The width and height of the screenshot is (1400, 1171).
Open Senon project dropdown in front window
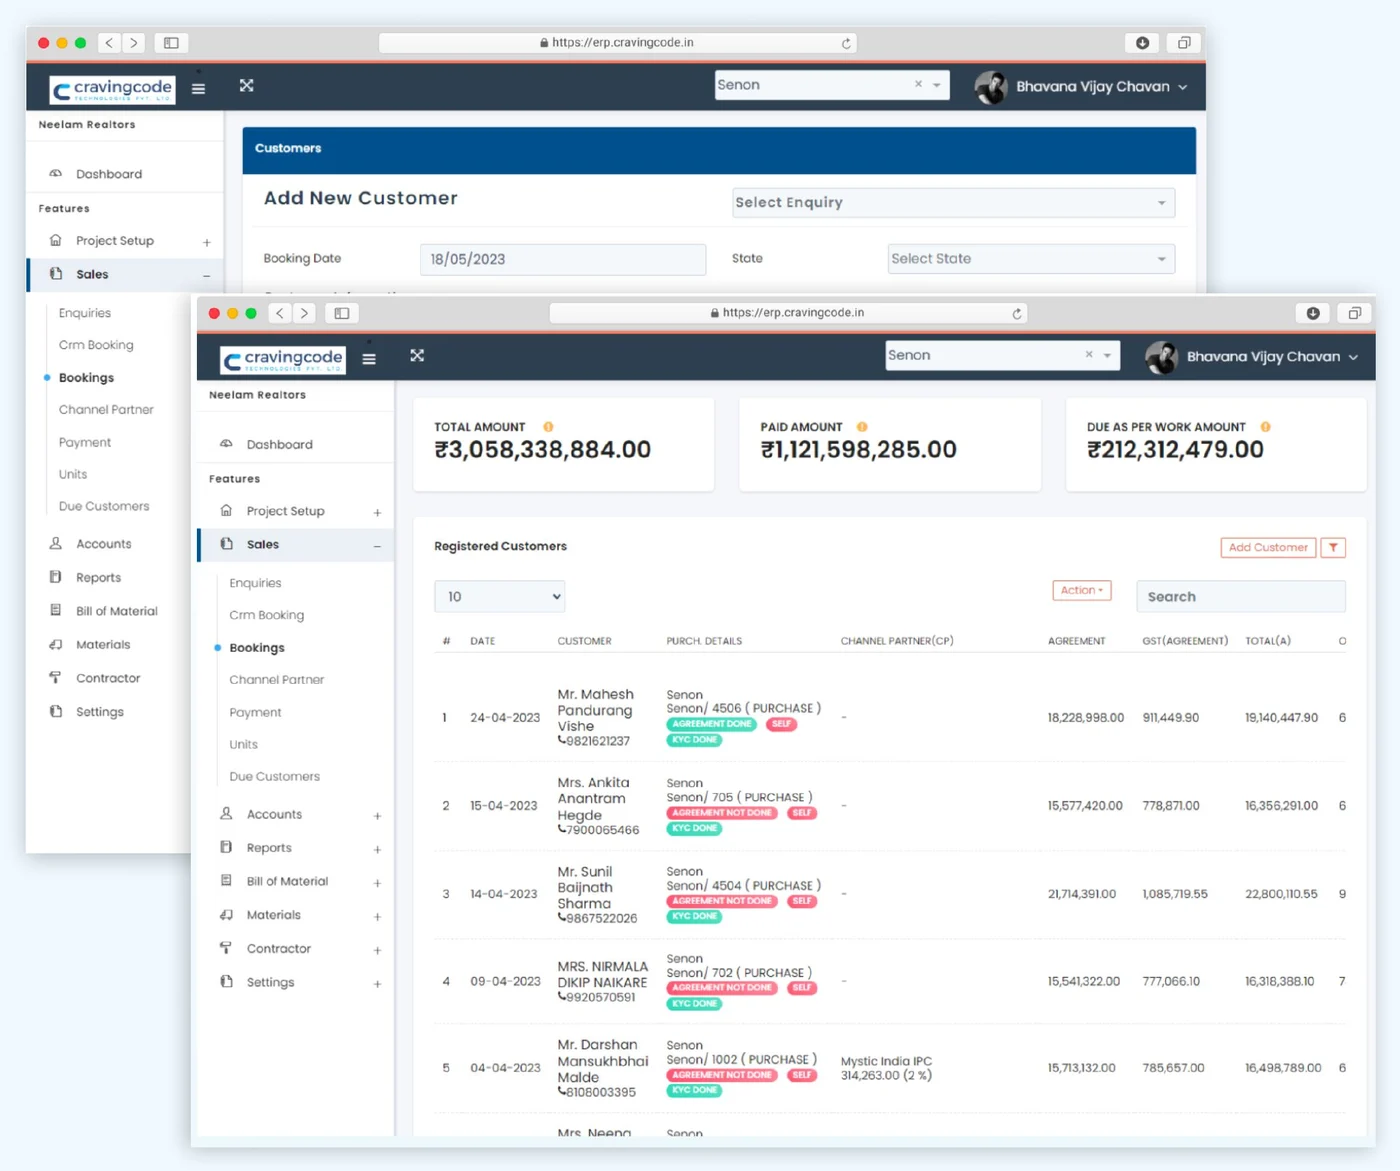[1107, 355]
